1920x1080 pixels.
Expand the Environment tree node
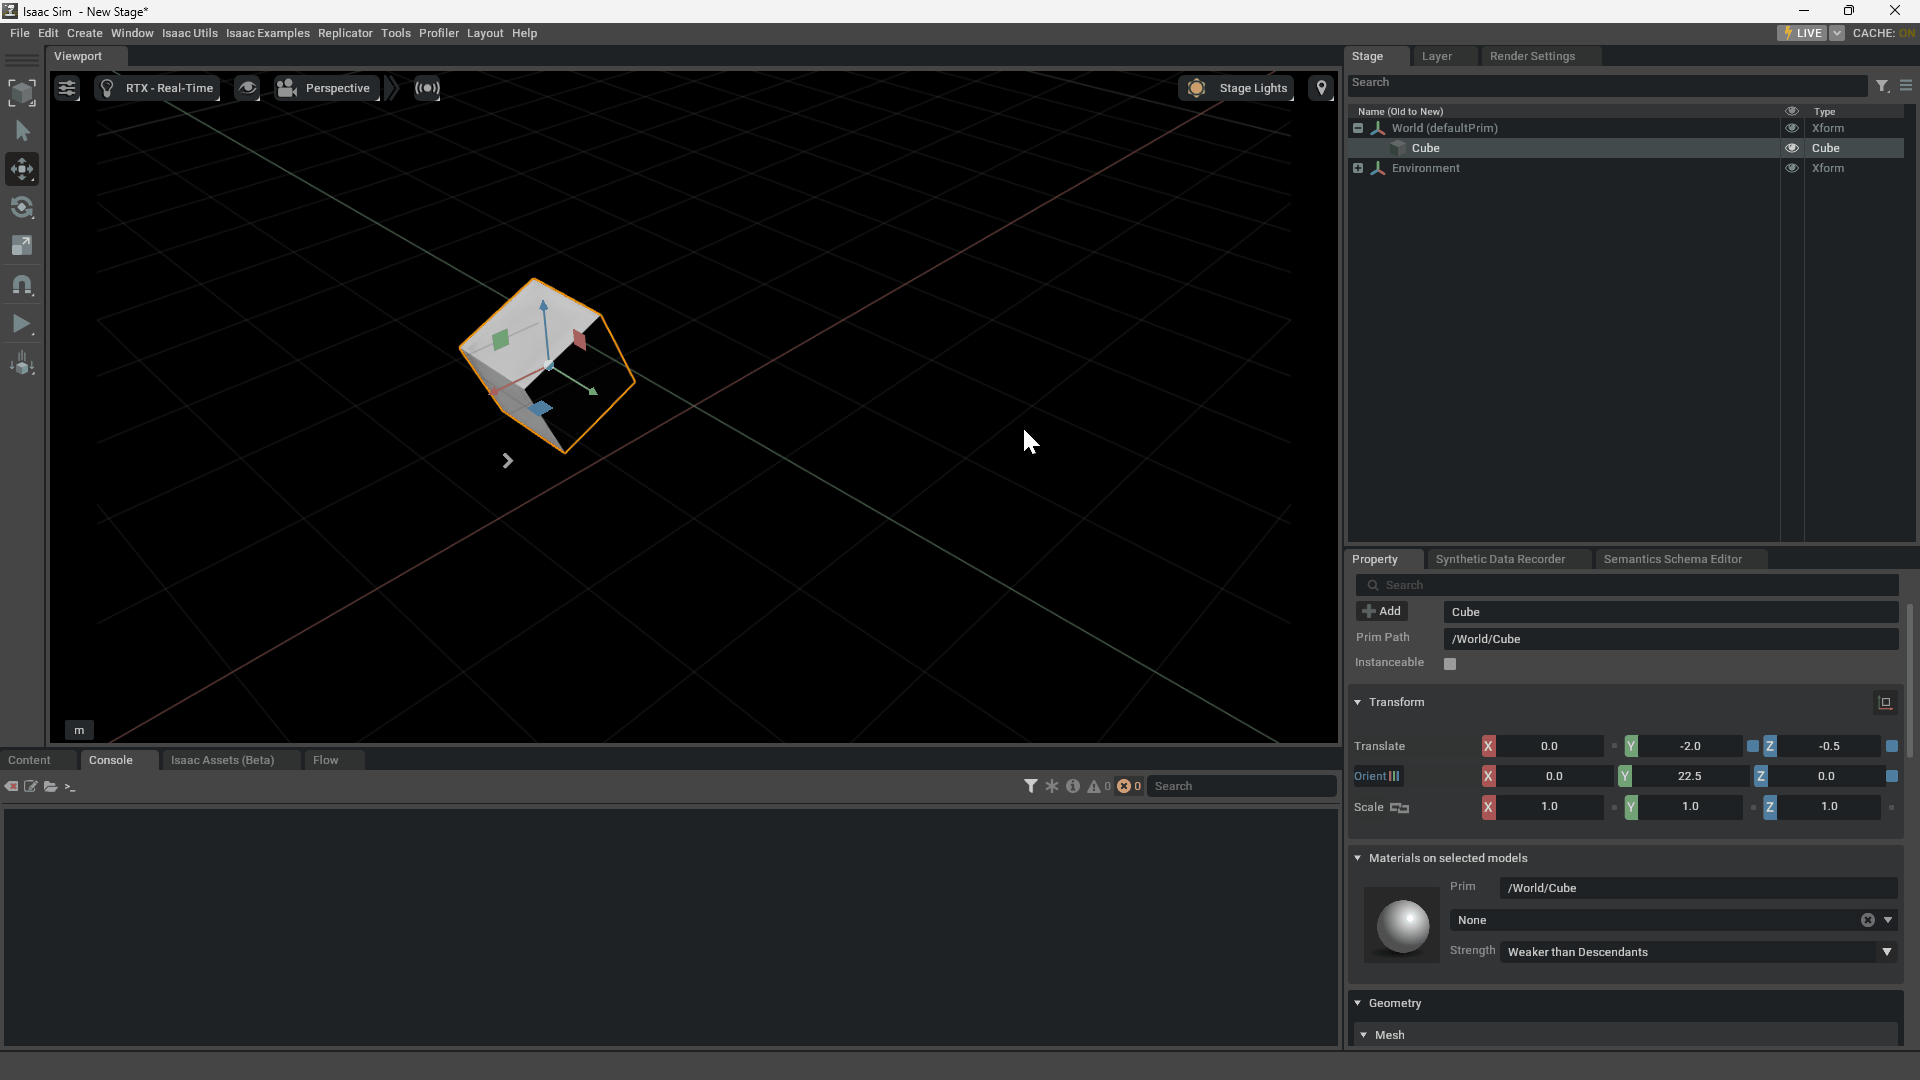click(1358, 168)
